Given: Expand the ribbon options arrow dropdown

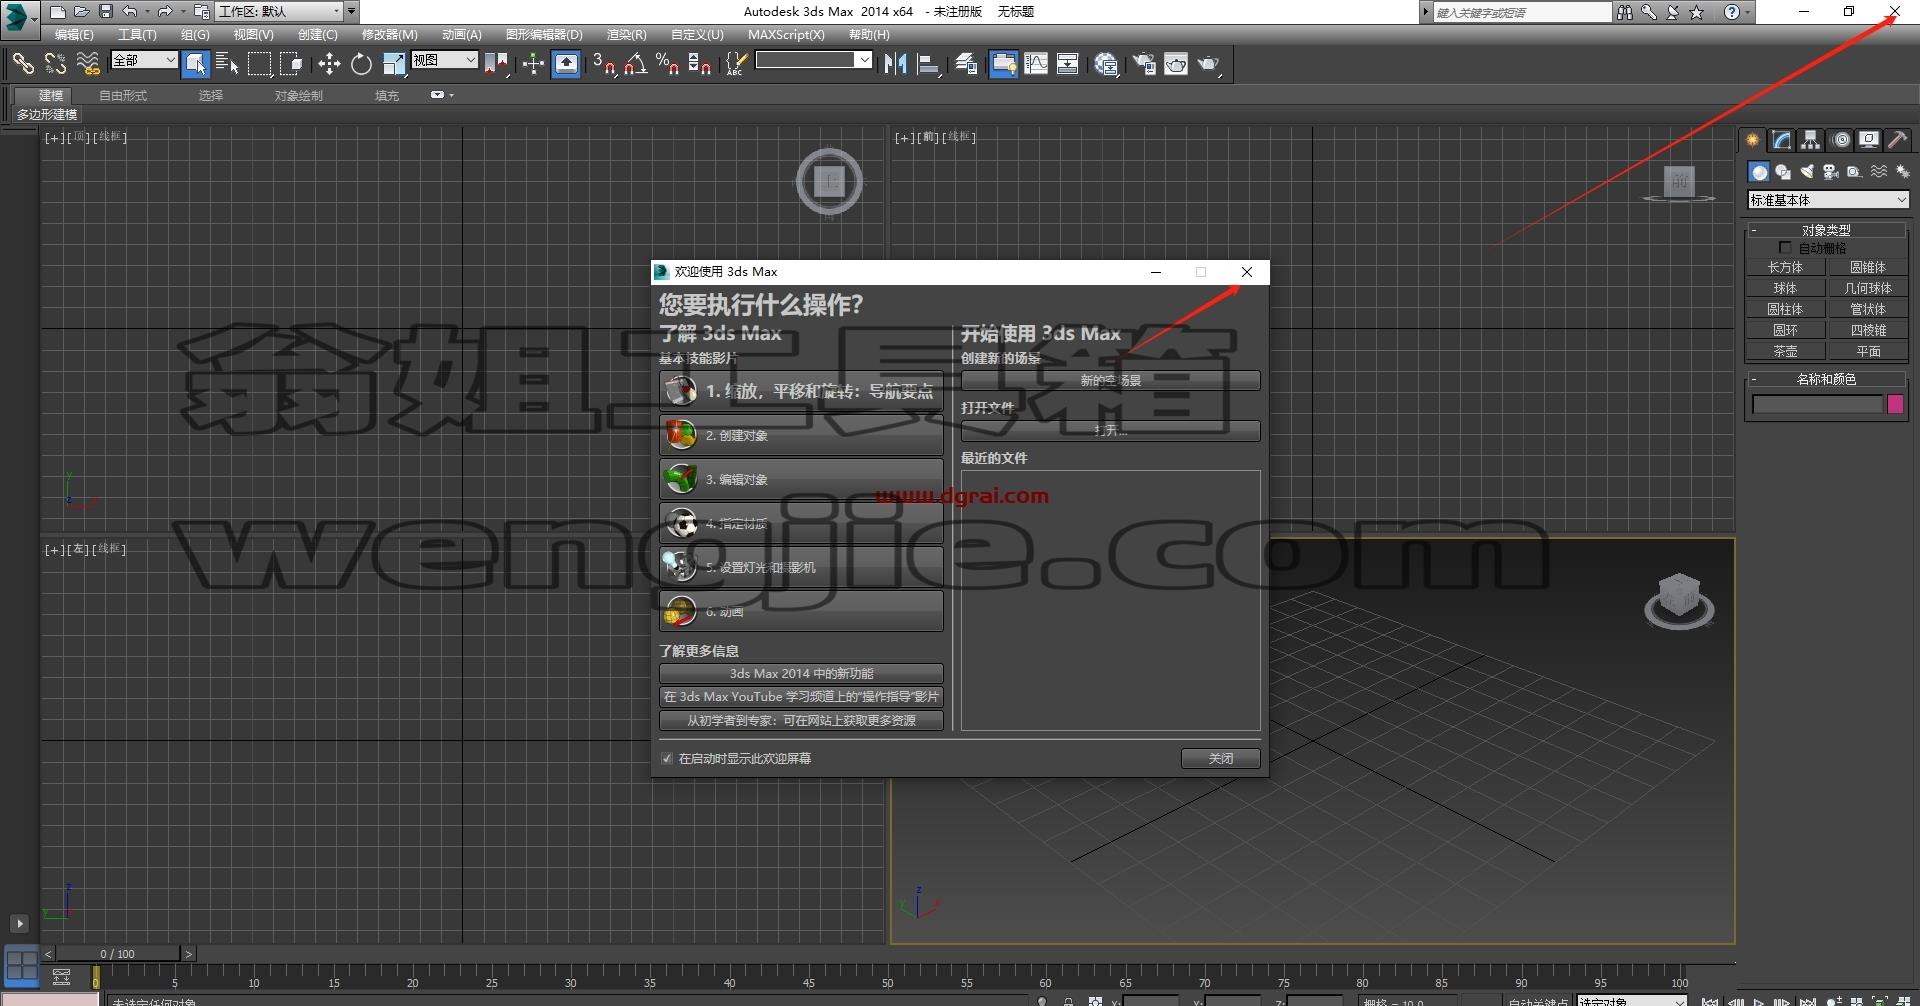Looking at the screenshot, I should [442, 95].
